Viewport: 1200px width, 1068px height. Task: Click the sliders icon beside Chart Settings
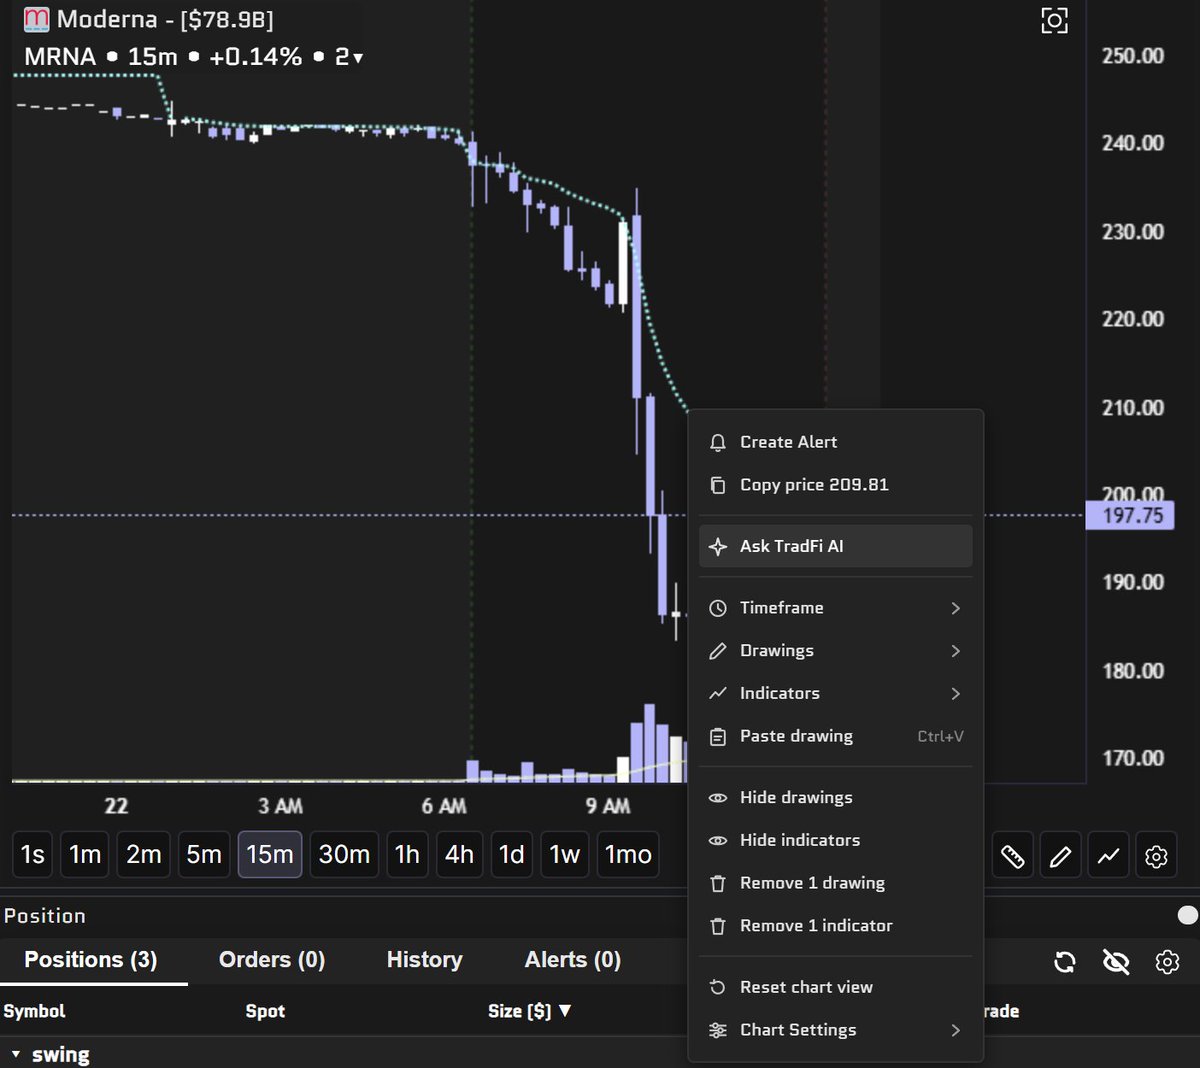click(x=717, y=1030)
